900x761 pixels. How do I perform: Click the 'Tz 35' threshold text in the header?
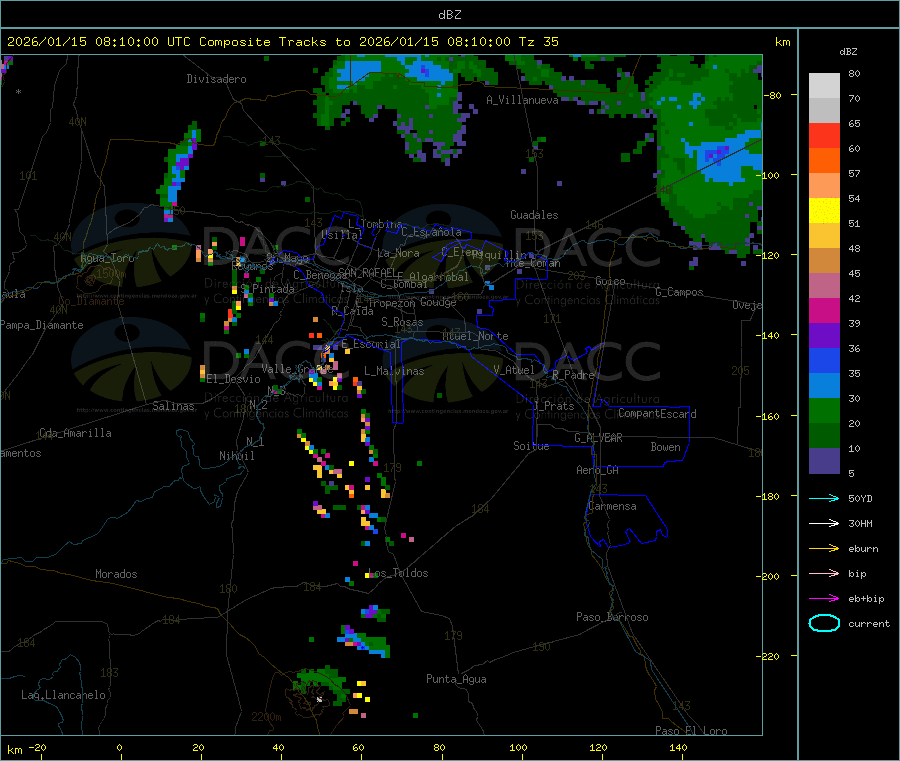(538, 42)
